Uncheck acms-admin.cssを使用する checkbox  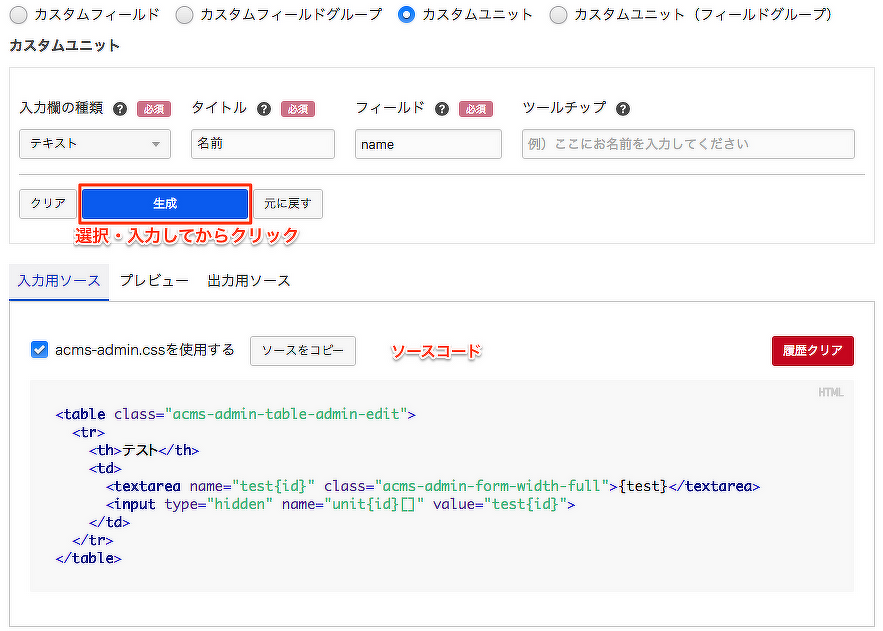(40, 350)
